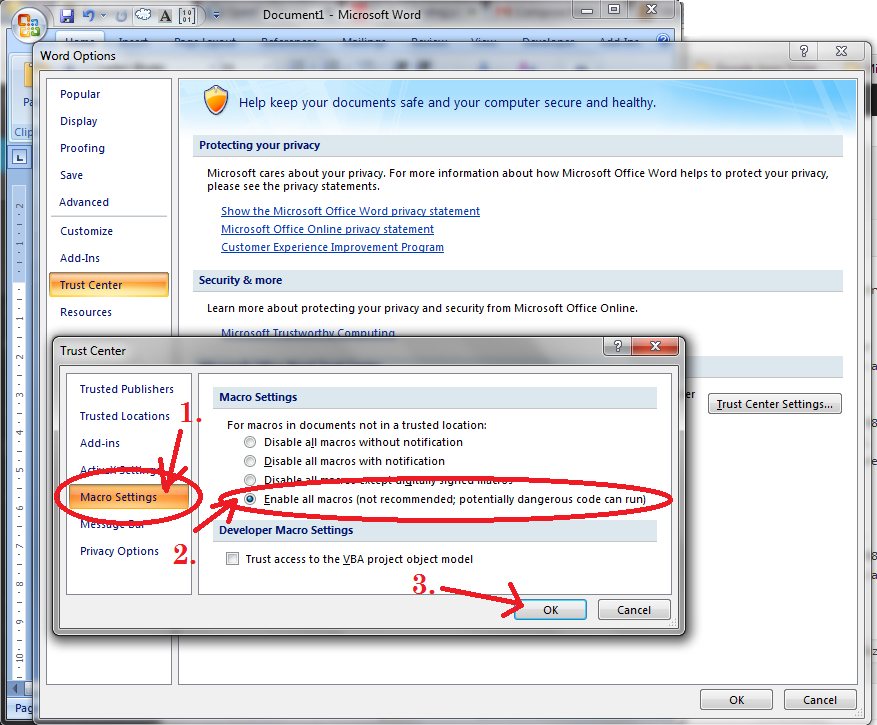
Task: Select Proofing category in Word Options
Action: point(82,148)
